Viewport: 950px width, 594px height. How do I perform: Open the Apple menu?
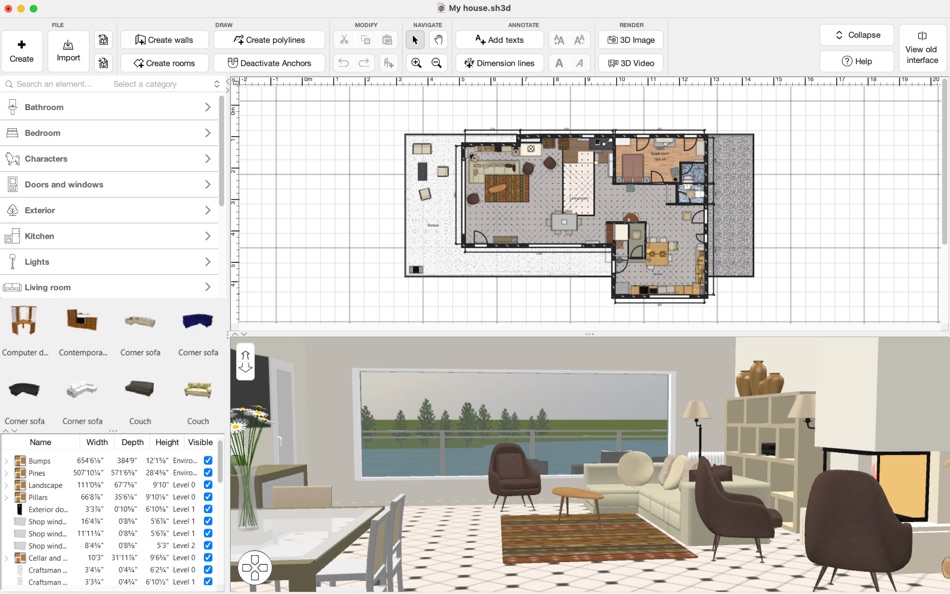click(10, 7)
